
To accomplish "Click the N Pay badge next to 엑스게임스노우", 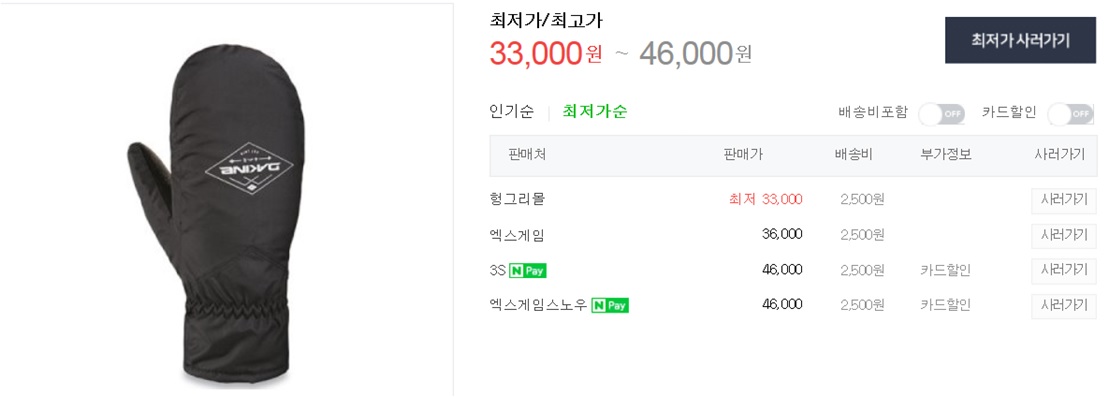I will [610, 306].
